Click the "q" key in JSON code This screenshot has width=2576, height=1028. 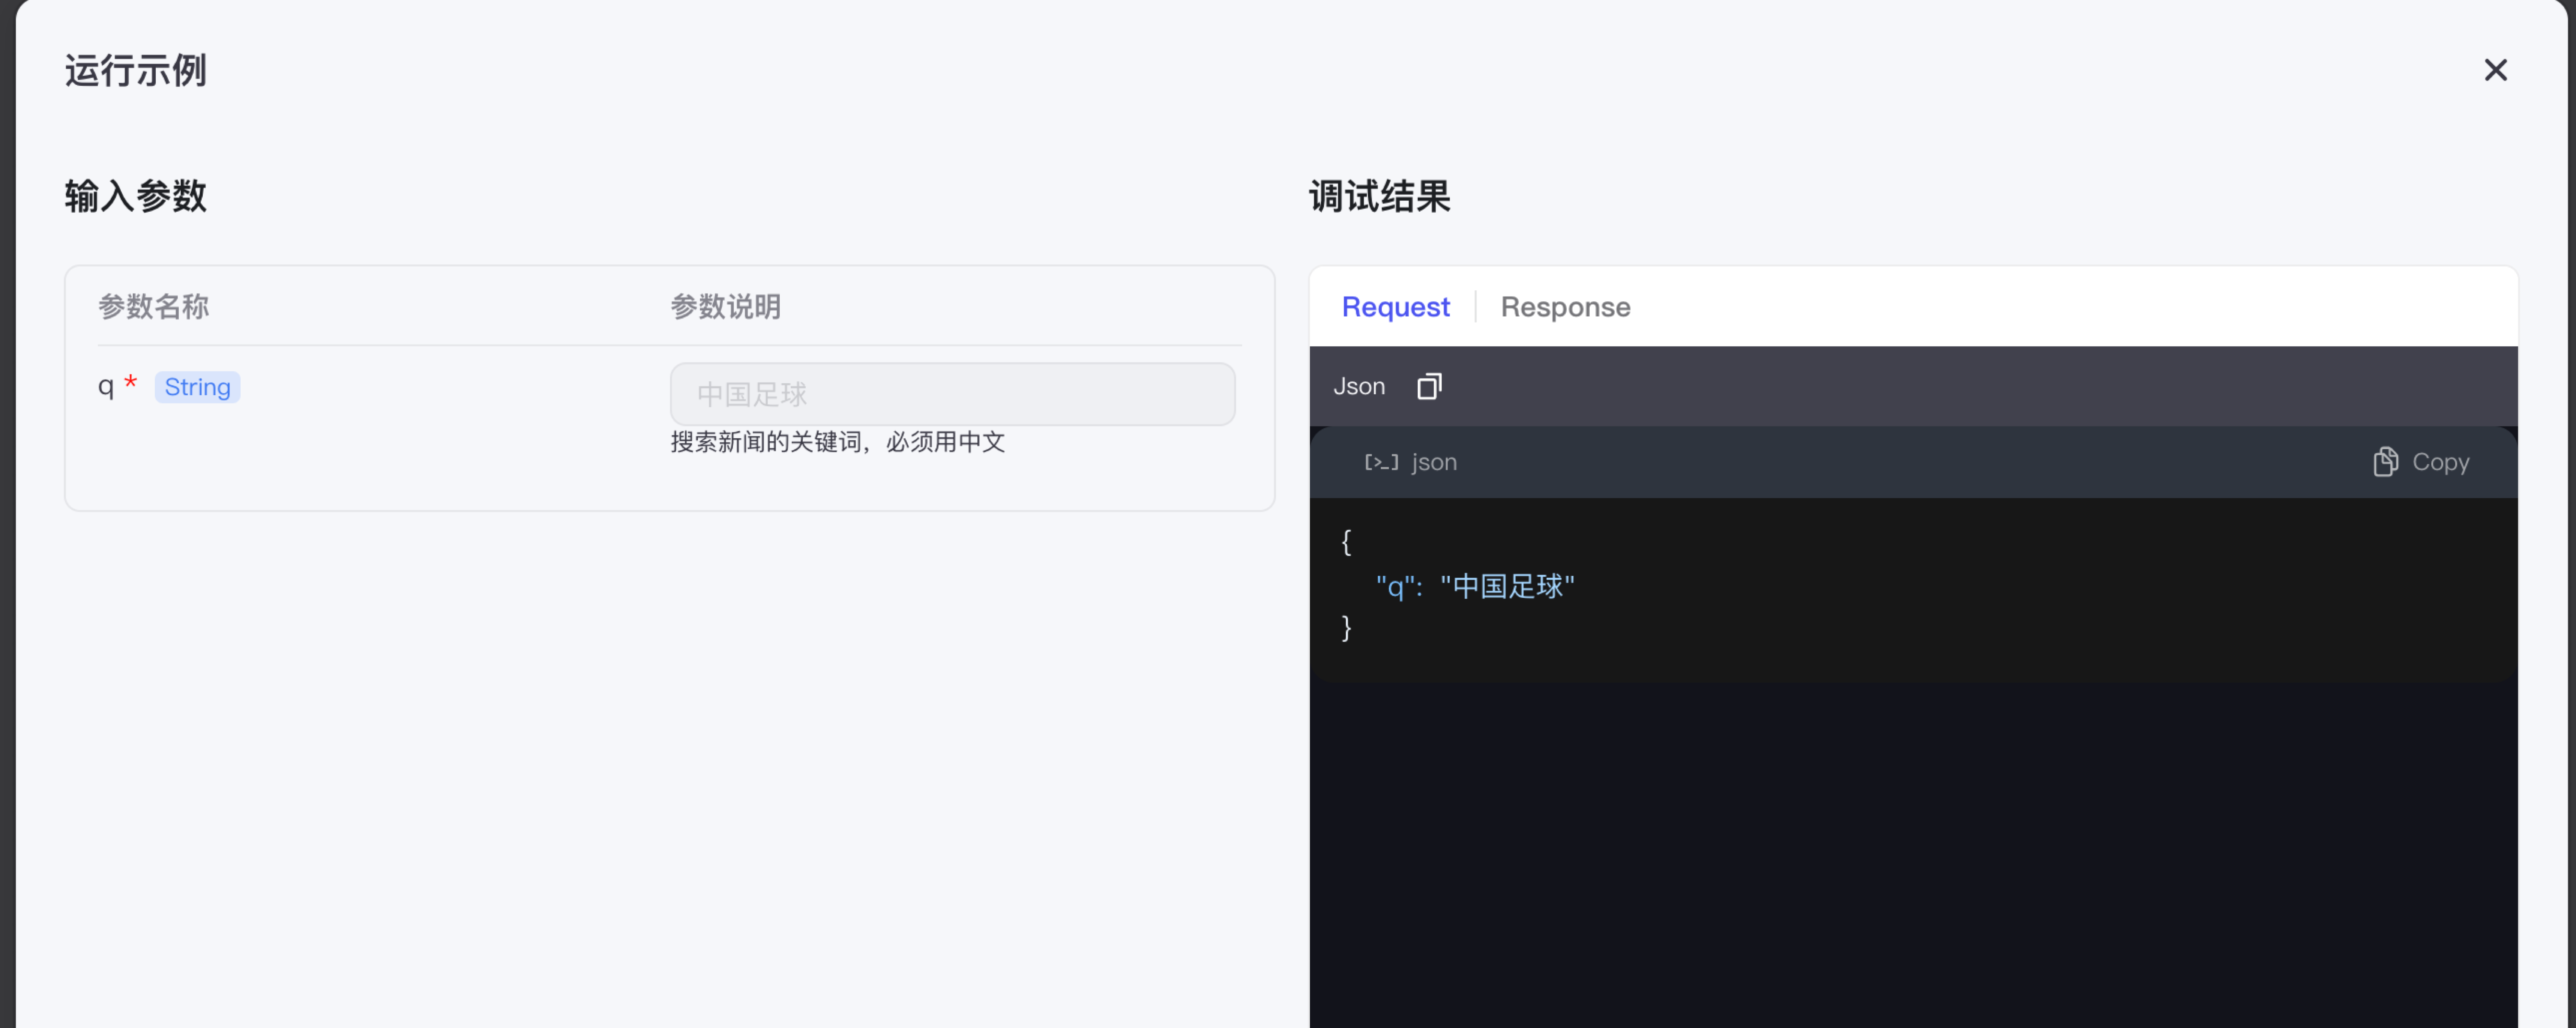1395,587
